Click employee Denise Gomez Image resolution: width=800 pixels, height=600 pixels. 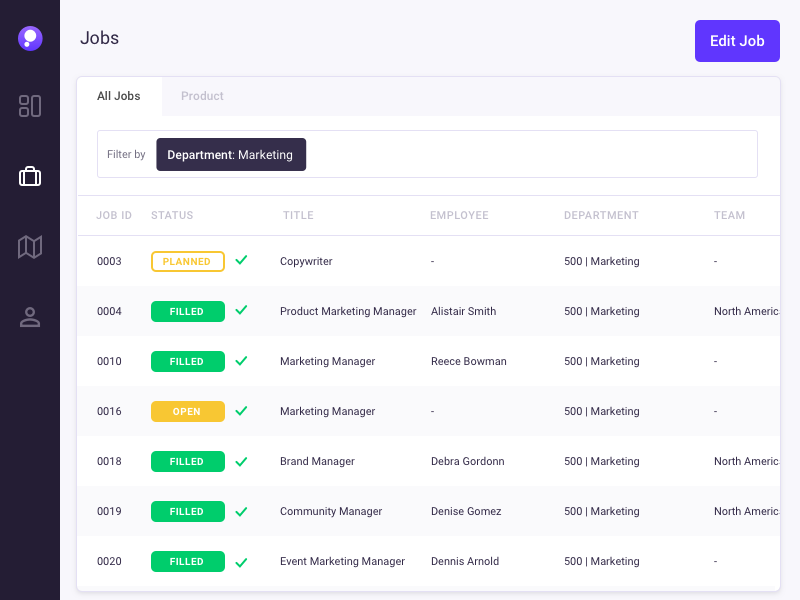point(466,511)
